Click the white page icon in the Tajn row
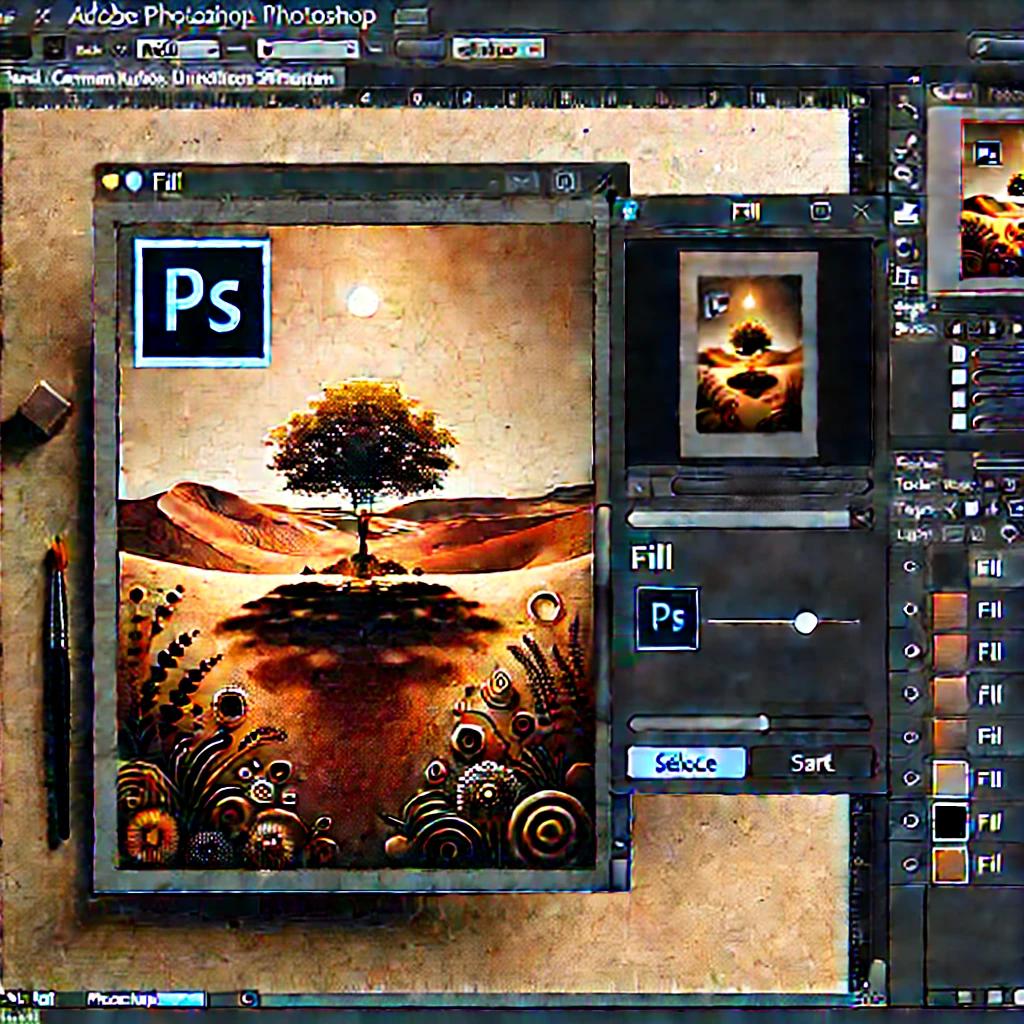 pos(972,508)
